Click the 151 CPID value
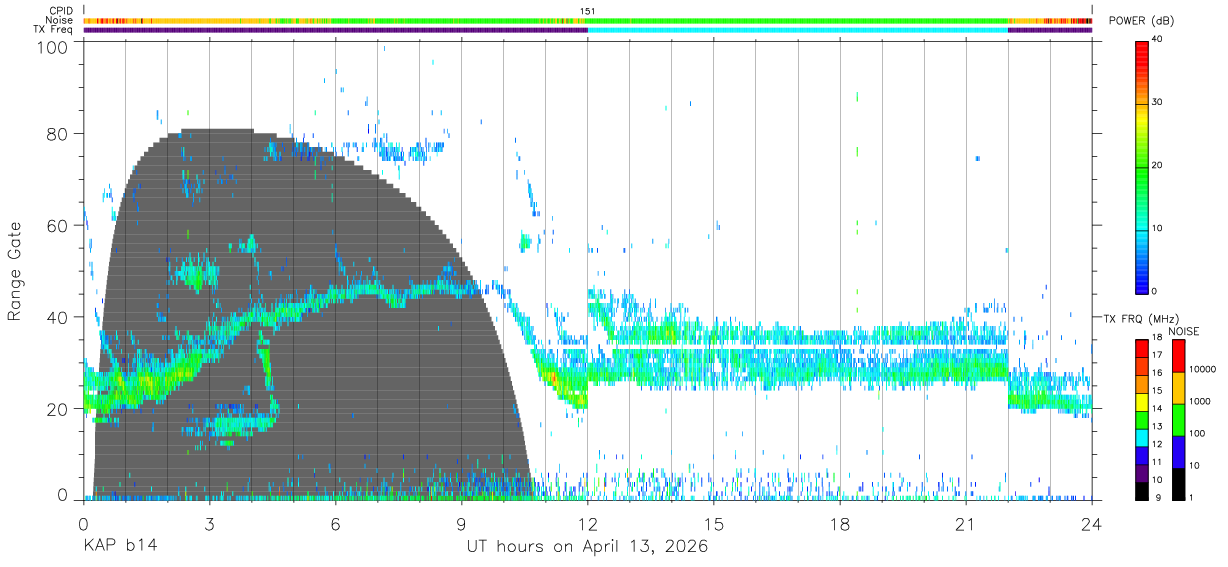This screenshot has height=567, width=1228. [588, 11]
